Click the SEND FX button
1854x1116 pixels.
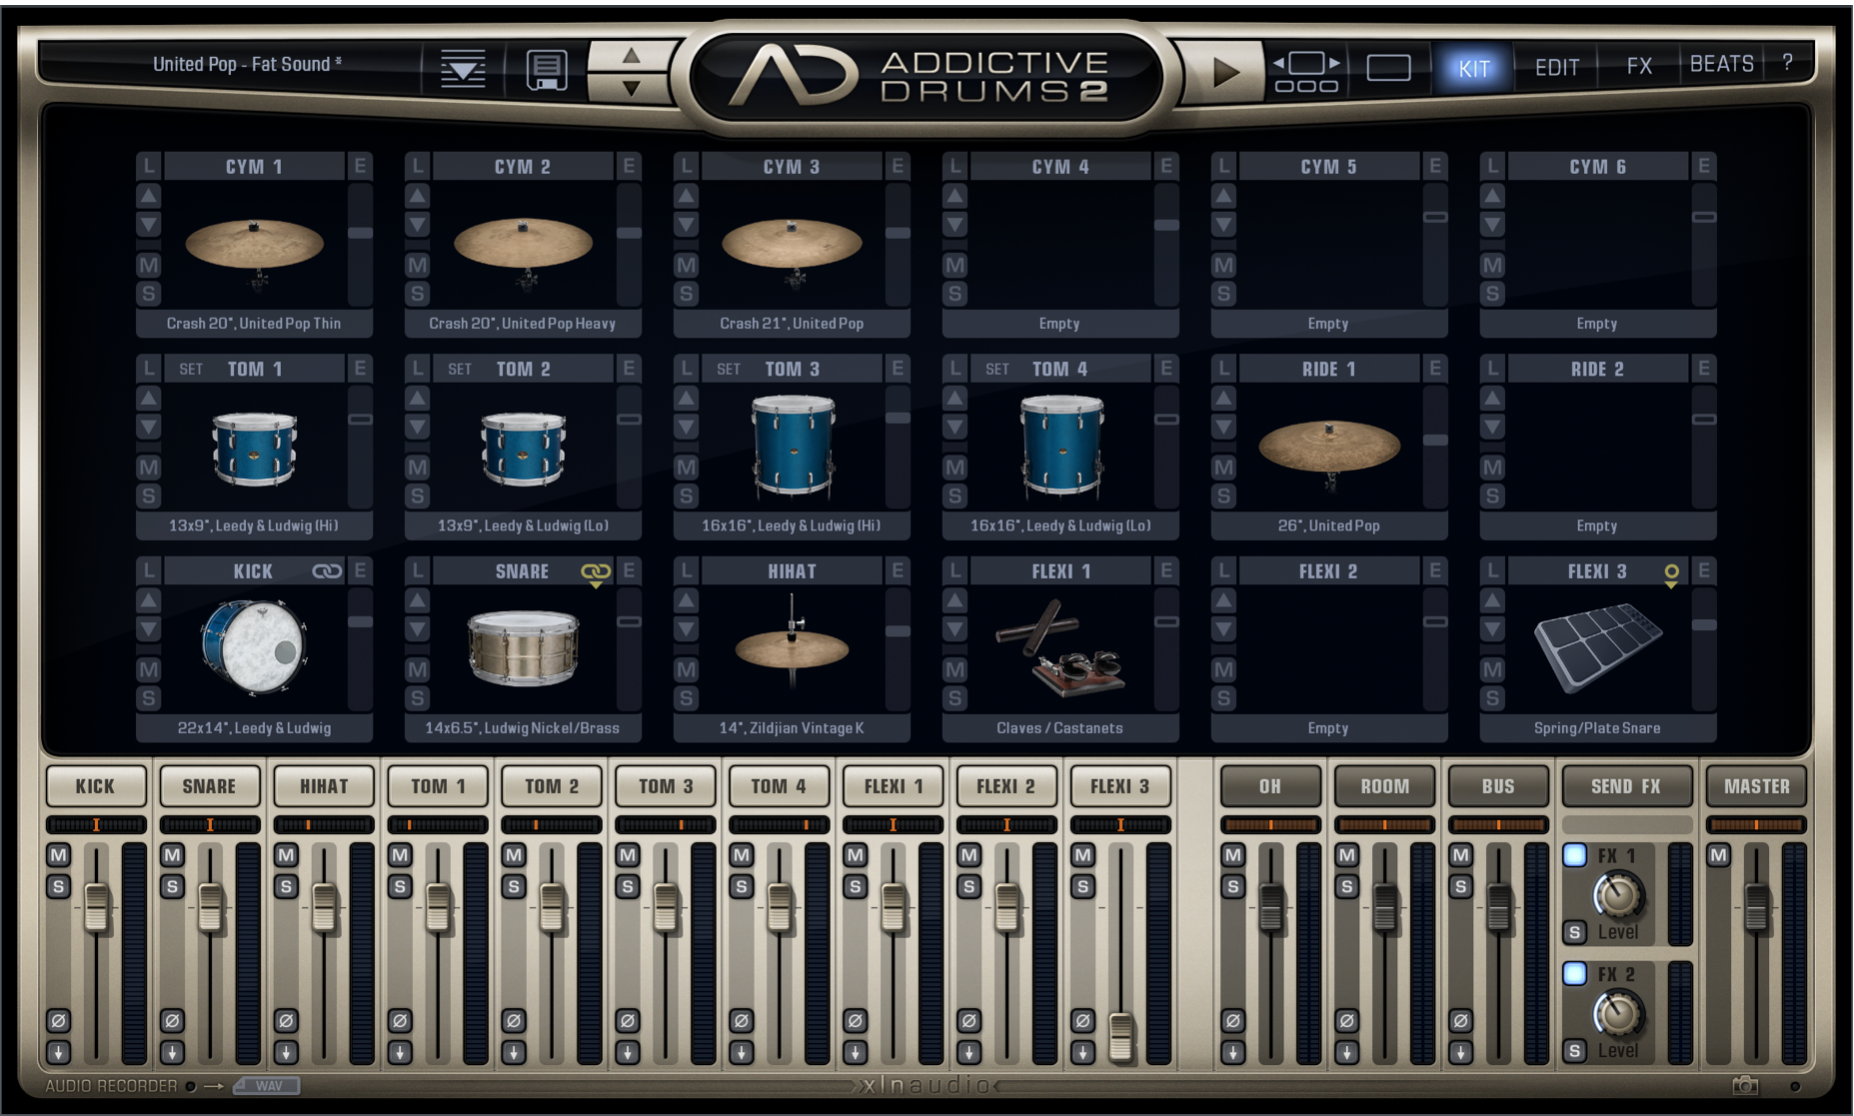(1626, 786)
